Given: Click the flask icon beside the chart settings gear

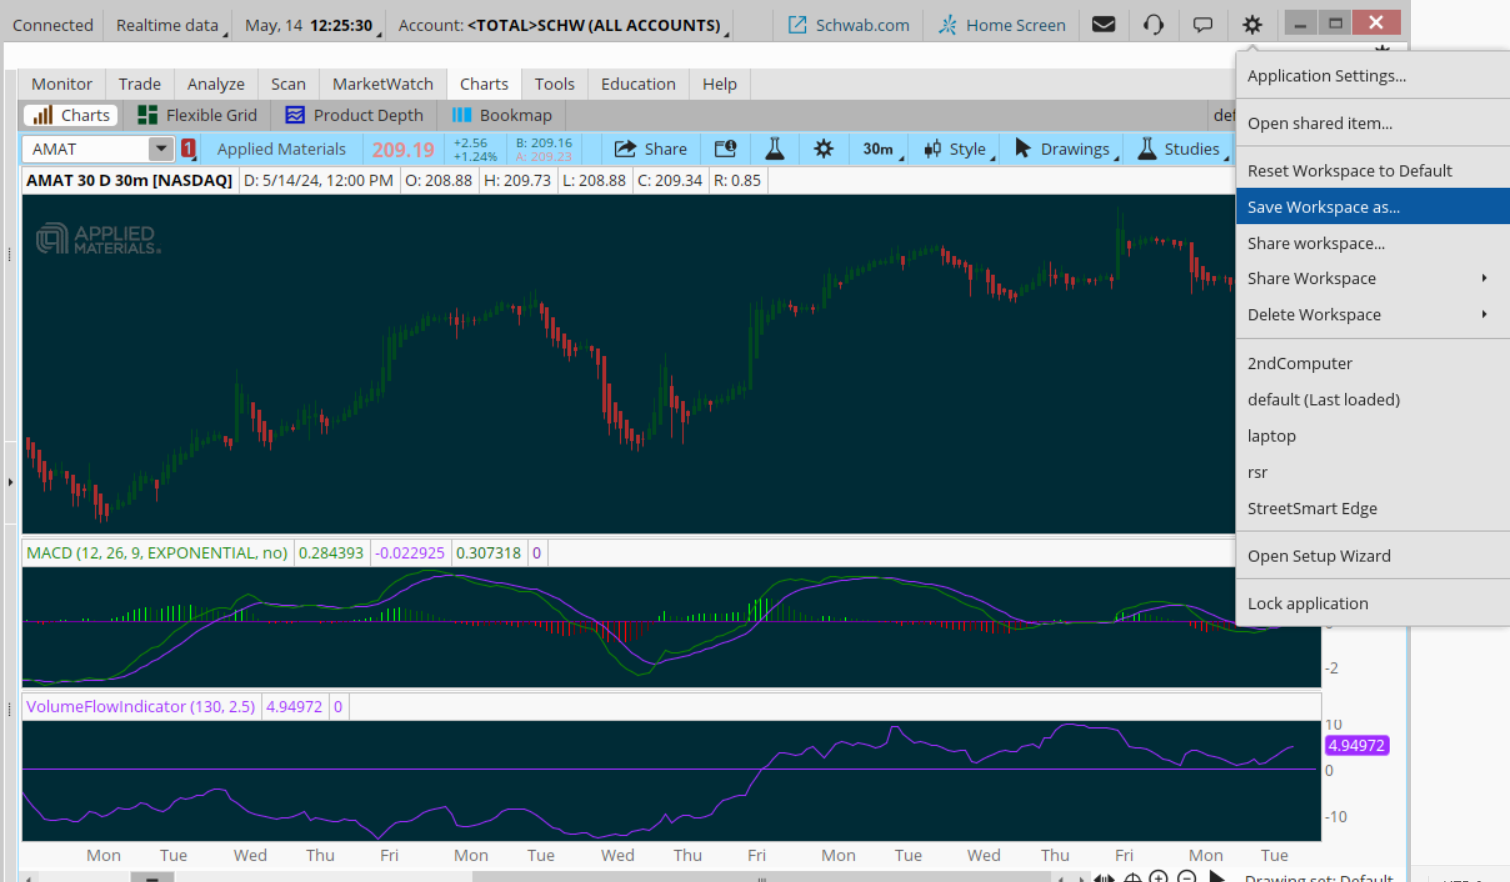Looking at the screenshot, I should [x=775, y=149].
